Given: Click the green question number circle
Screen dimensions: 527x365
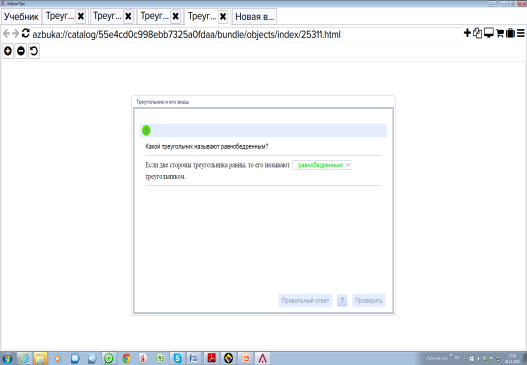Looking at the screenshot, I should point(146,130).
